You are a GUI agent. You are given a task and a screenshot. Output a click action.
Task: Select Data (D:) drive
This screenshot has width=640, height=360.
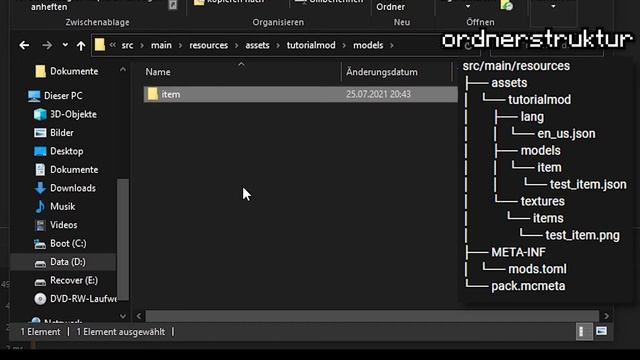(68, 262)
